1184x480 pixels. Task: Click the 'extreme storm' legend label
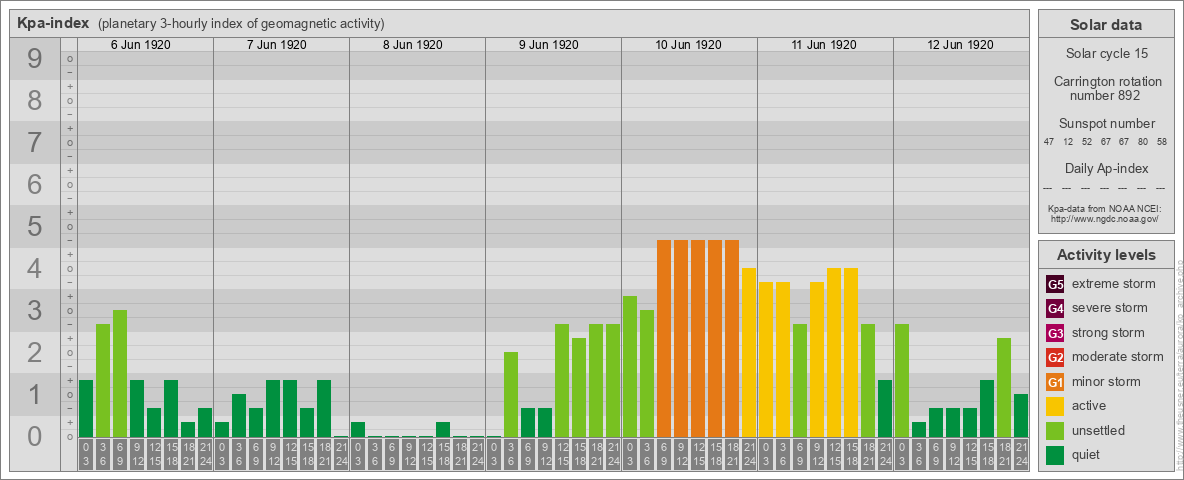(1114, 284)
